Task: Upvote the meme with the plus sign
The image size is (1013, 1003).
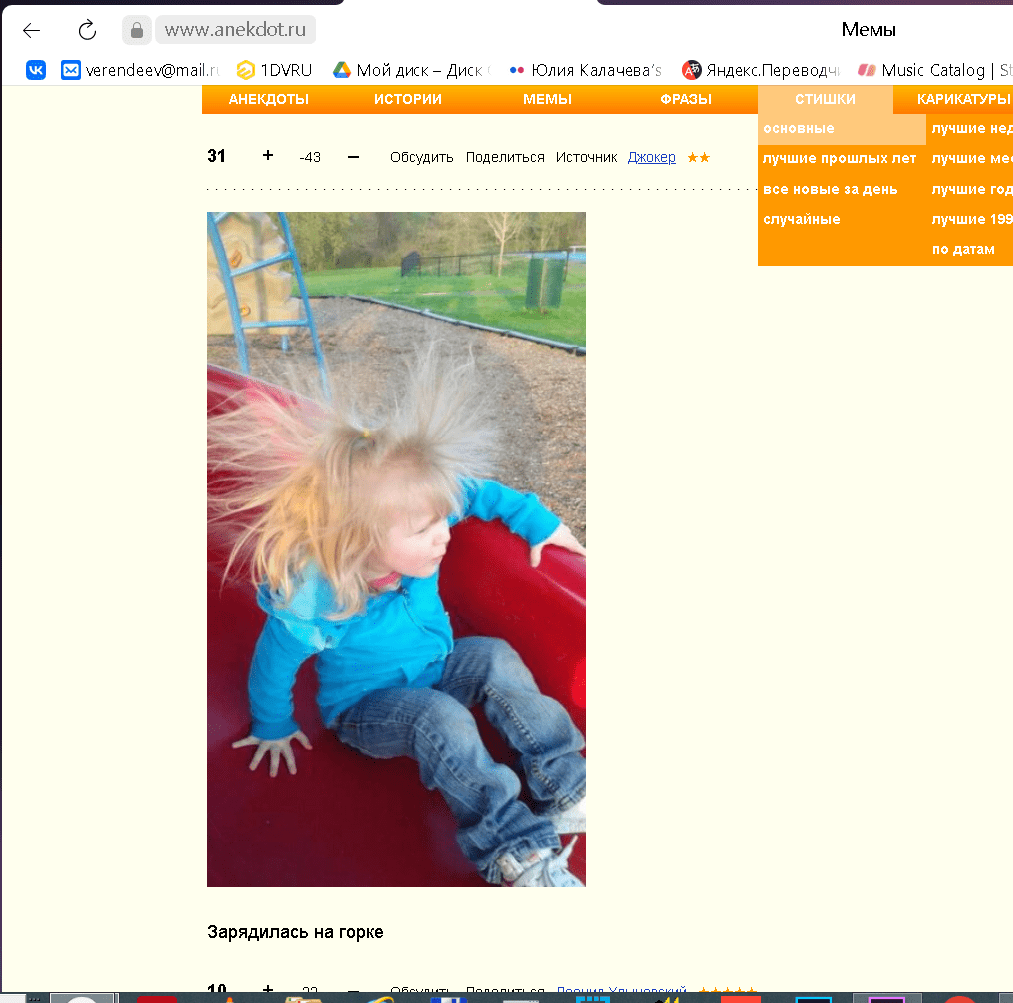Action: pyautogui.click(x=267, y=156)
